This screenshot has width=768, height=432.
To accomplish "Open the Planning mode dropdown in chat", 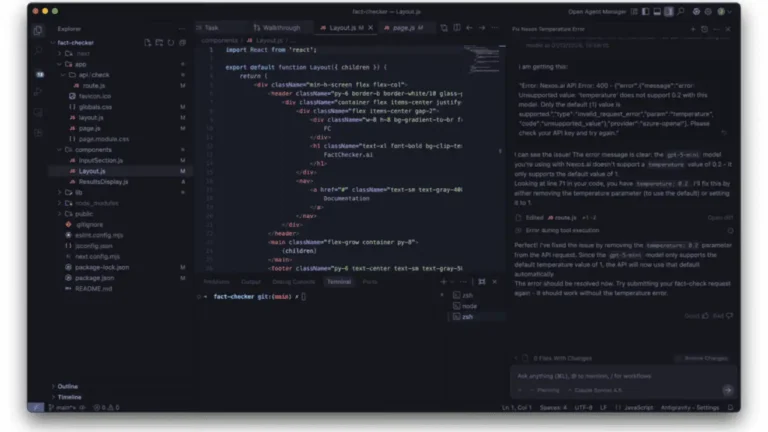I will tap(545, 390).
